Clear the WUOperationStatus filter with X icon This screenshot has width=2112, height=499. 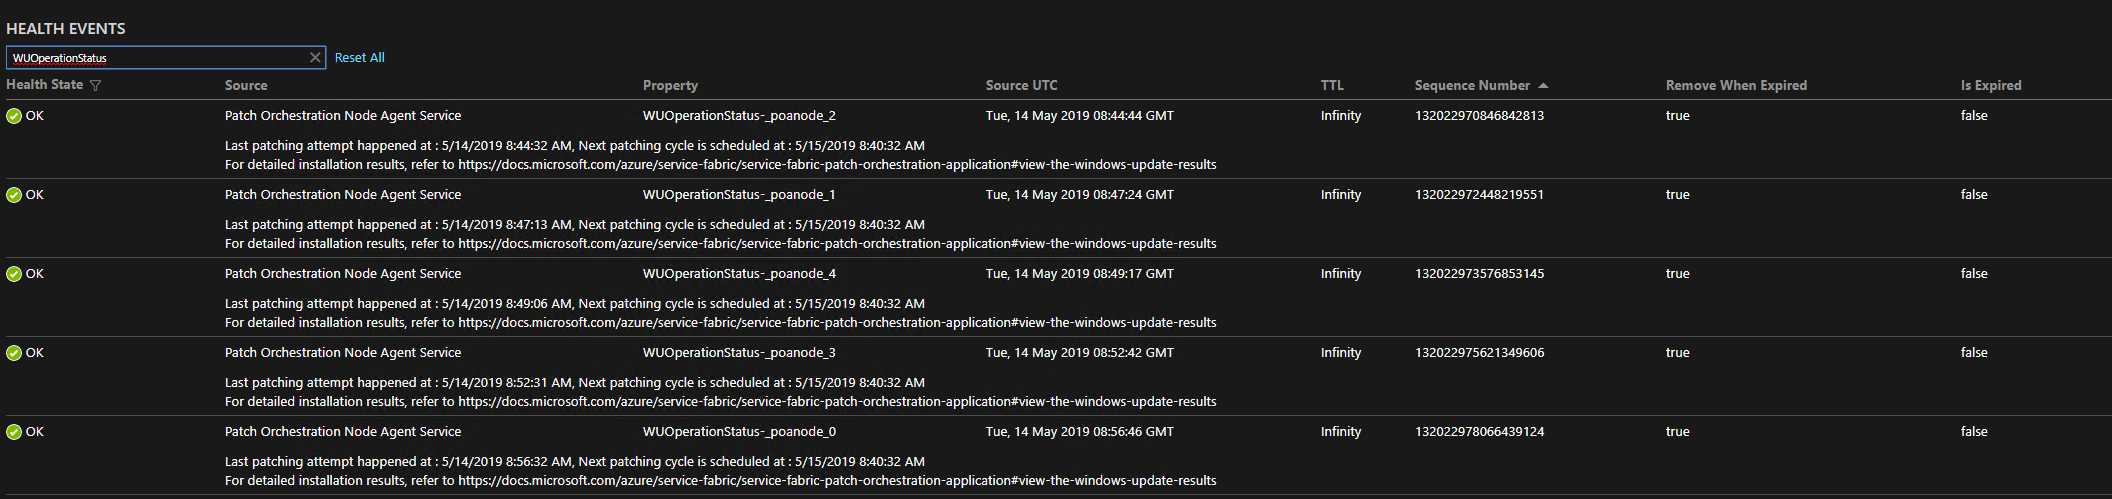(x=315, y=58)
